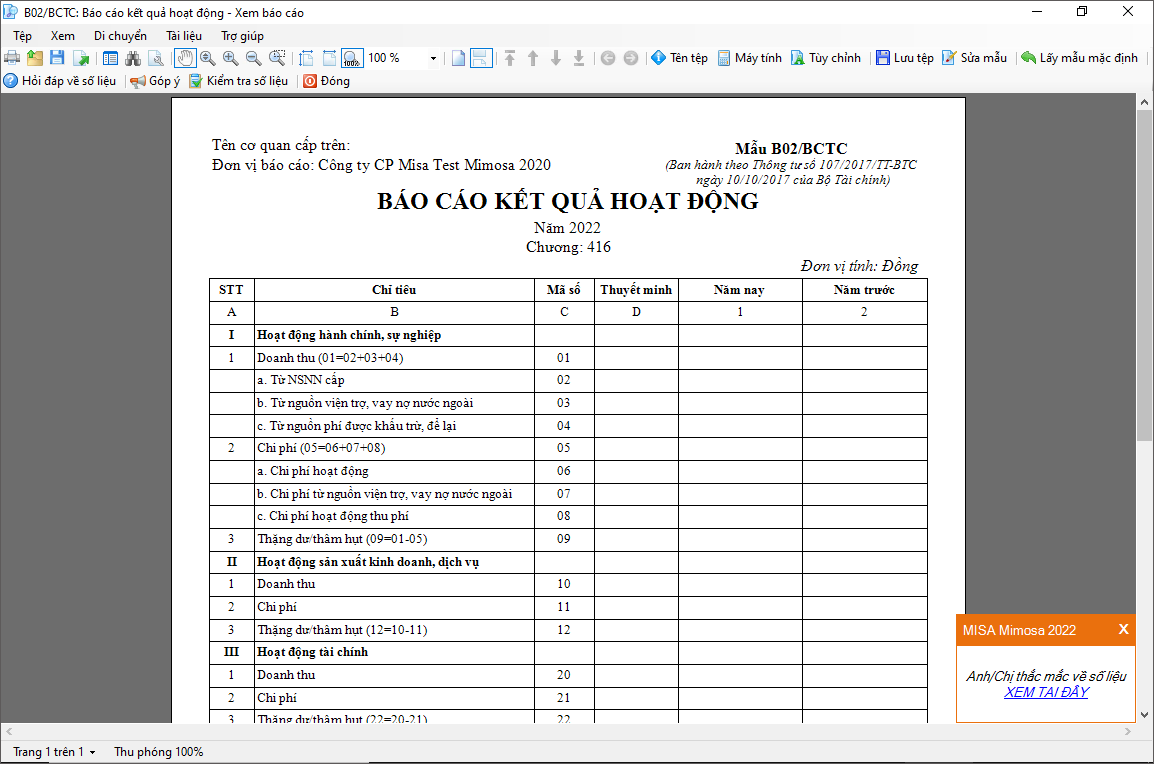
Task: Click the 'Hoạt động tài chính' row
Action: coord(568,652)
